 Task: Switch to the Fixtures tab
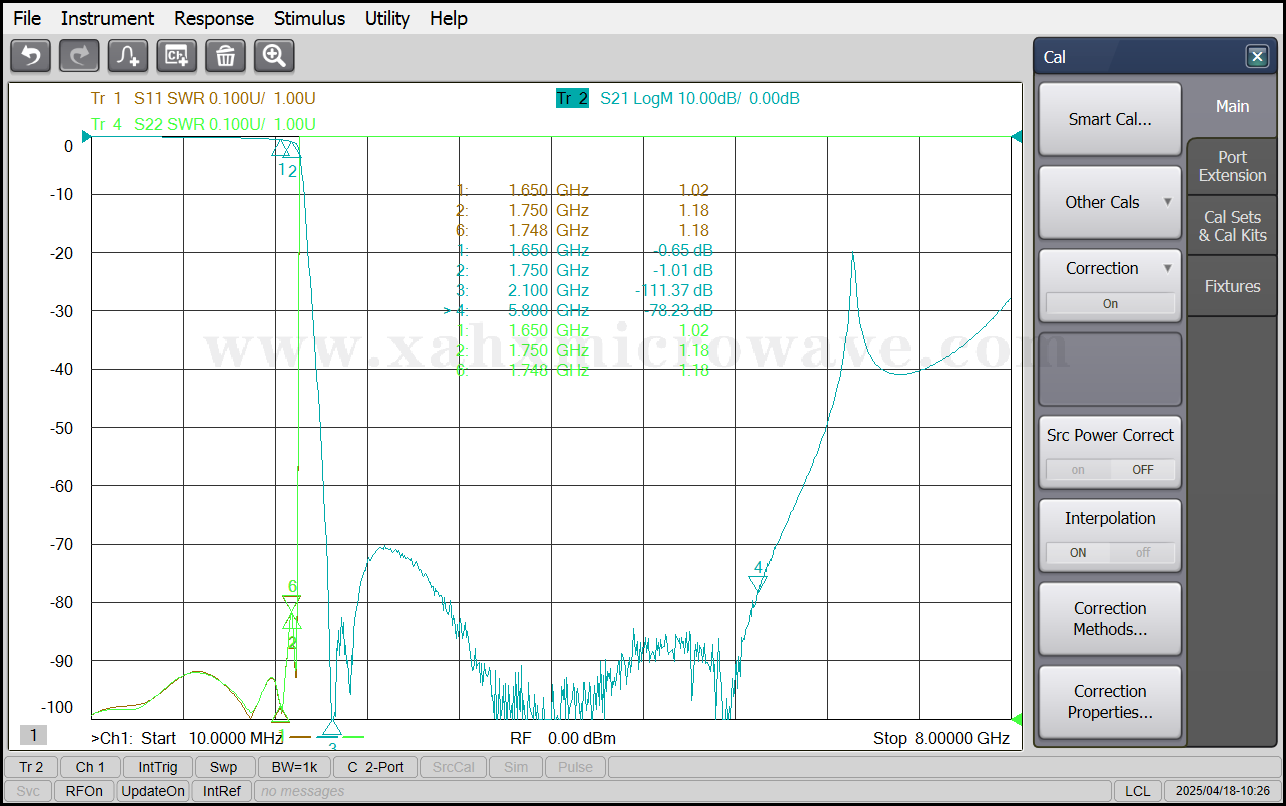1232,286
